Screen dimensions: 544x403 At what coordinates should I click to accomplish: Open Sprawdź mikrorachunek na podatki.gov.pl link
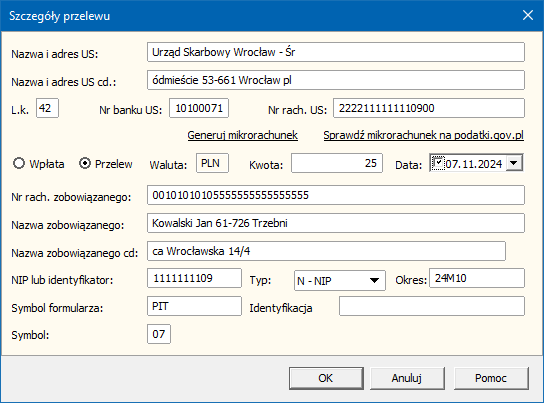click(x=424, y=135)
